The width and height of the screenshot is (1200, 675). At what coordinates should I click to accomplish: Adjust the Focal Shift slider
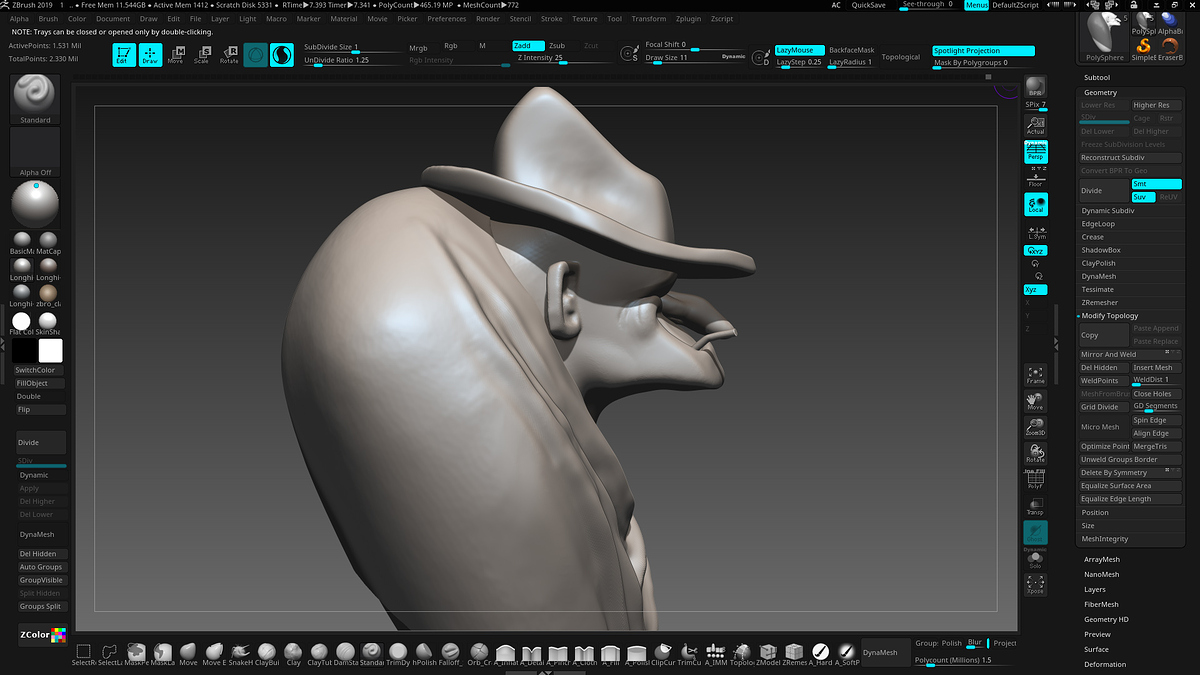coord(693,46)
